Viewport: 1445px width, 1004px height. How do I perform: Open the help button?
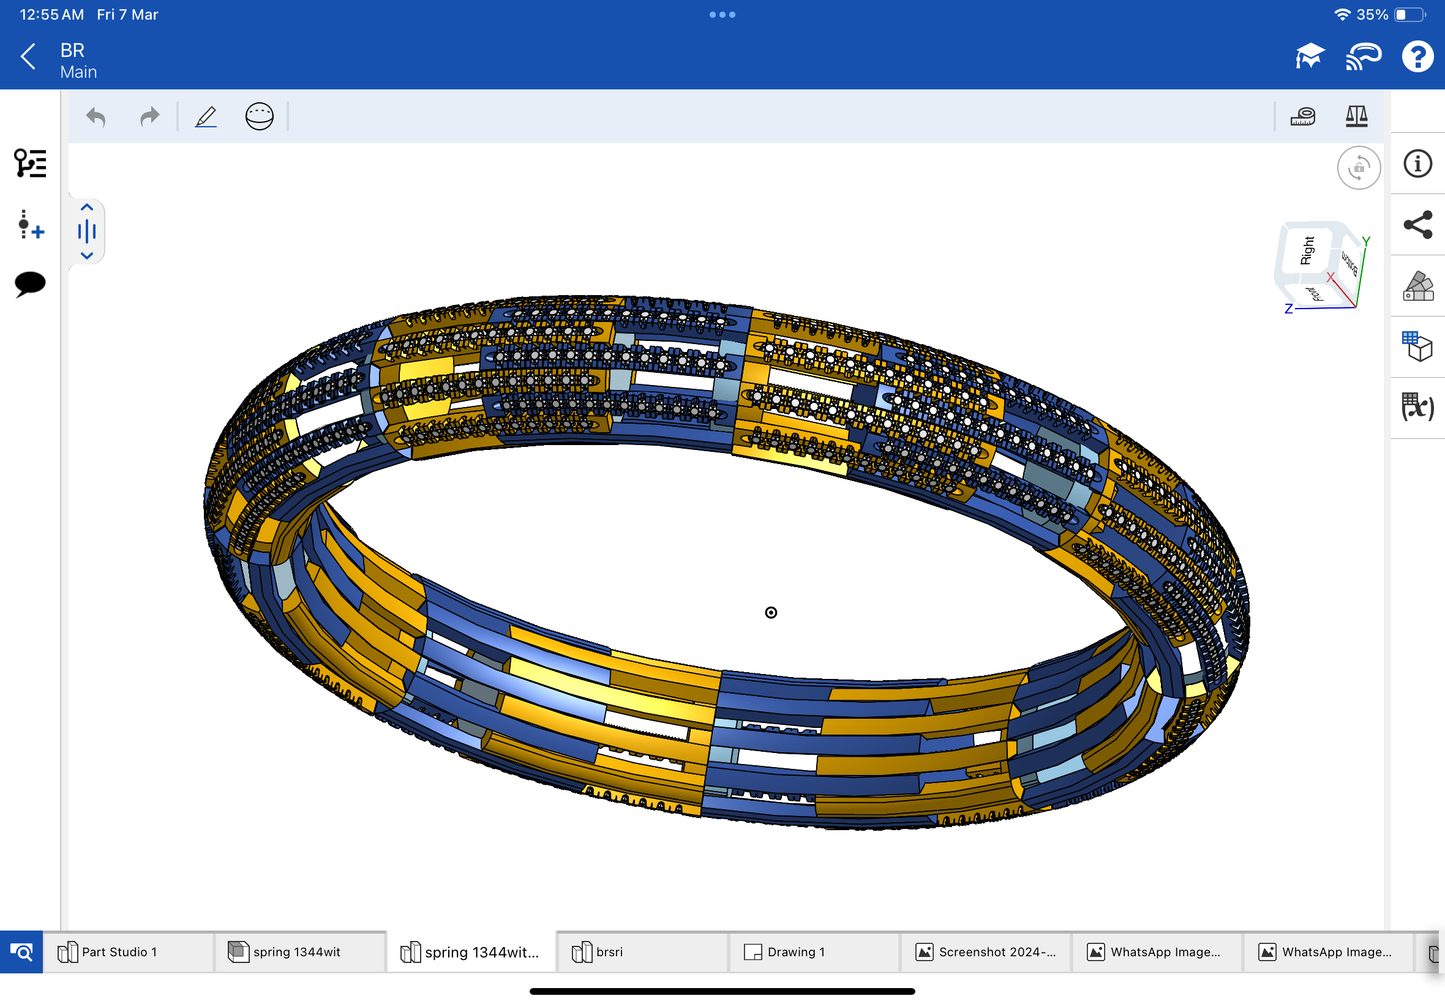tap(1417, 57)
